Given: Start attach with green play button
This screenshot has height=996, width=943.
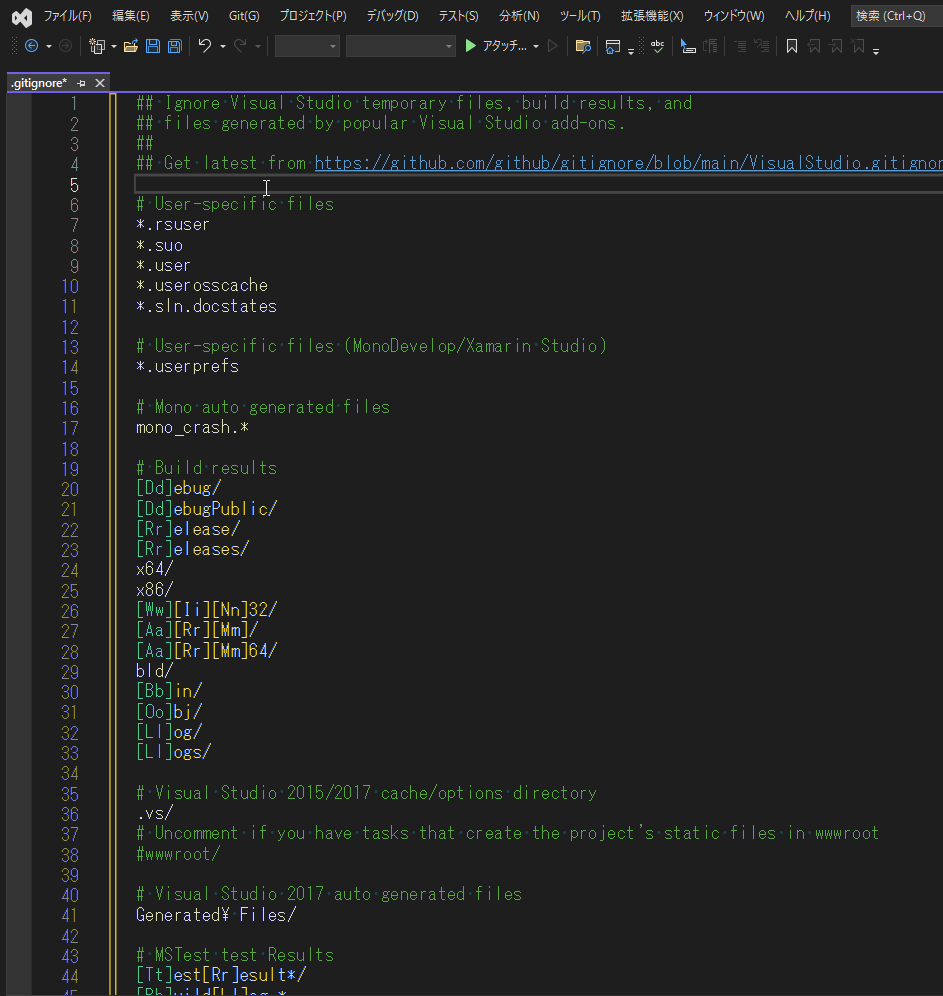Looking at the screenshot, I should coord(471,46).
